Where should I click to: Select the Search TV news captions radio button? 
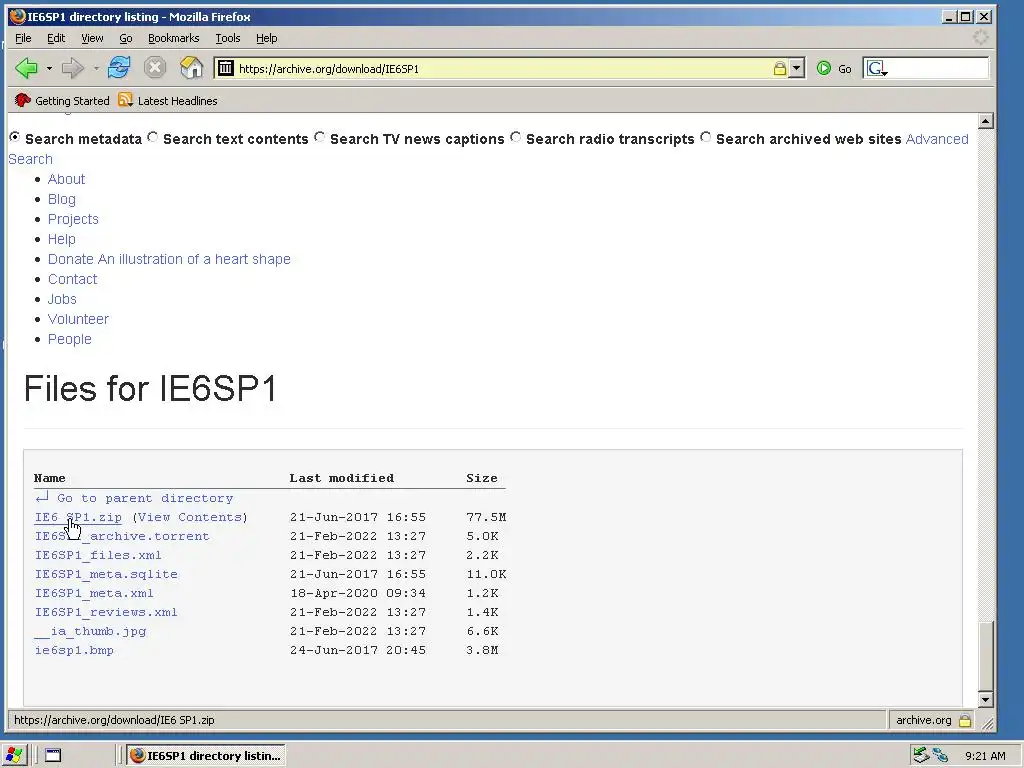click(x=319, y=137)
